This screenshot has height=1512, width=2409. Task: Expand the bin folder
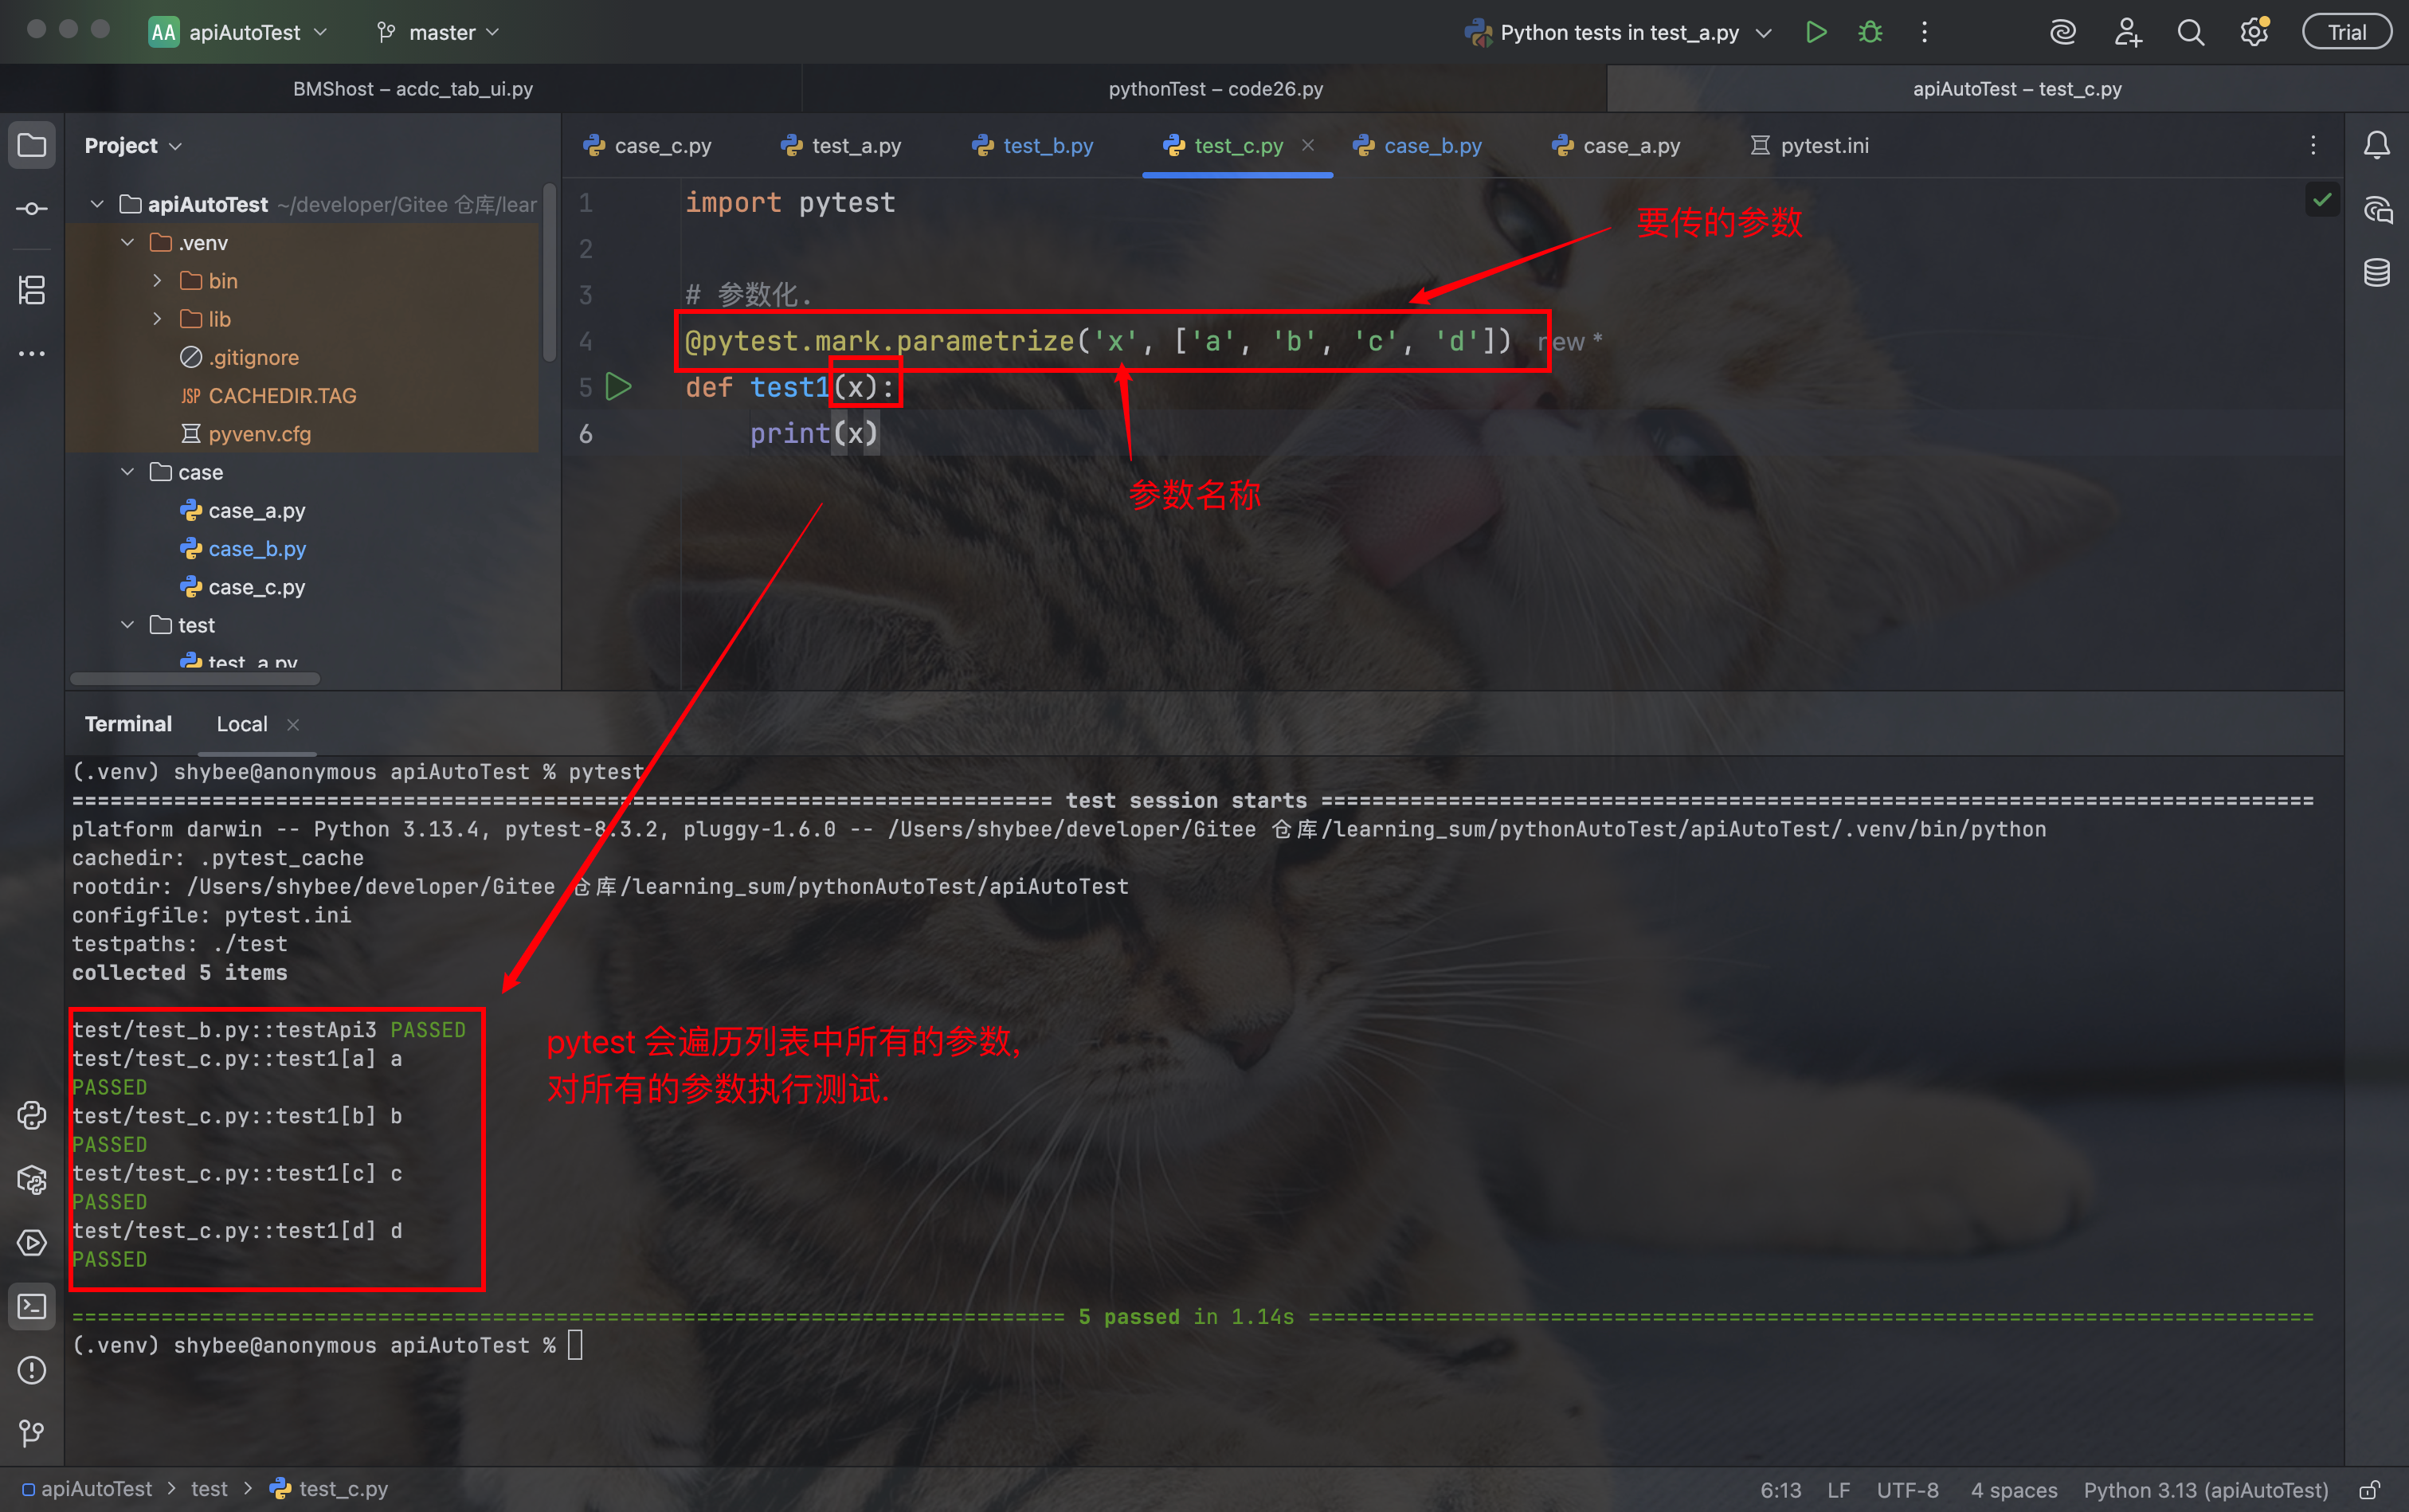pyautogui.click(x=158, y=281)
